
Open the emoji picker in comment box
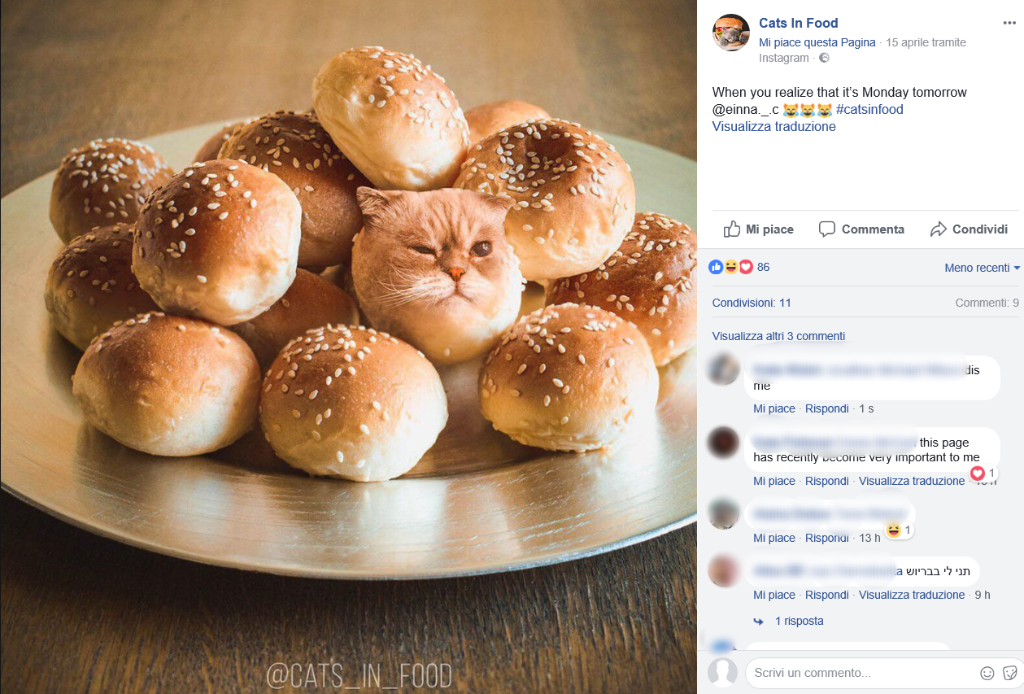tap(987, 673)
